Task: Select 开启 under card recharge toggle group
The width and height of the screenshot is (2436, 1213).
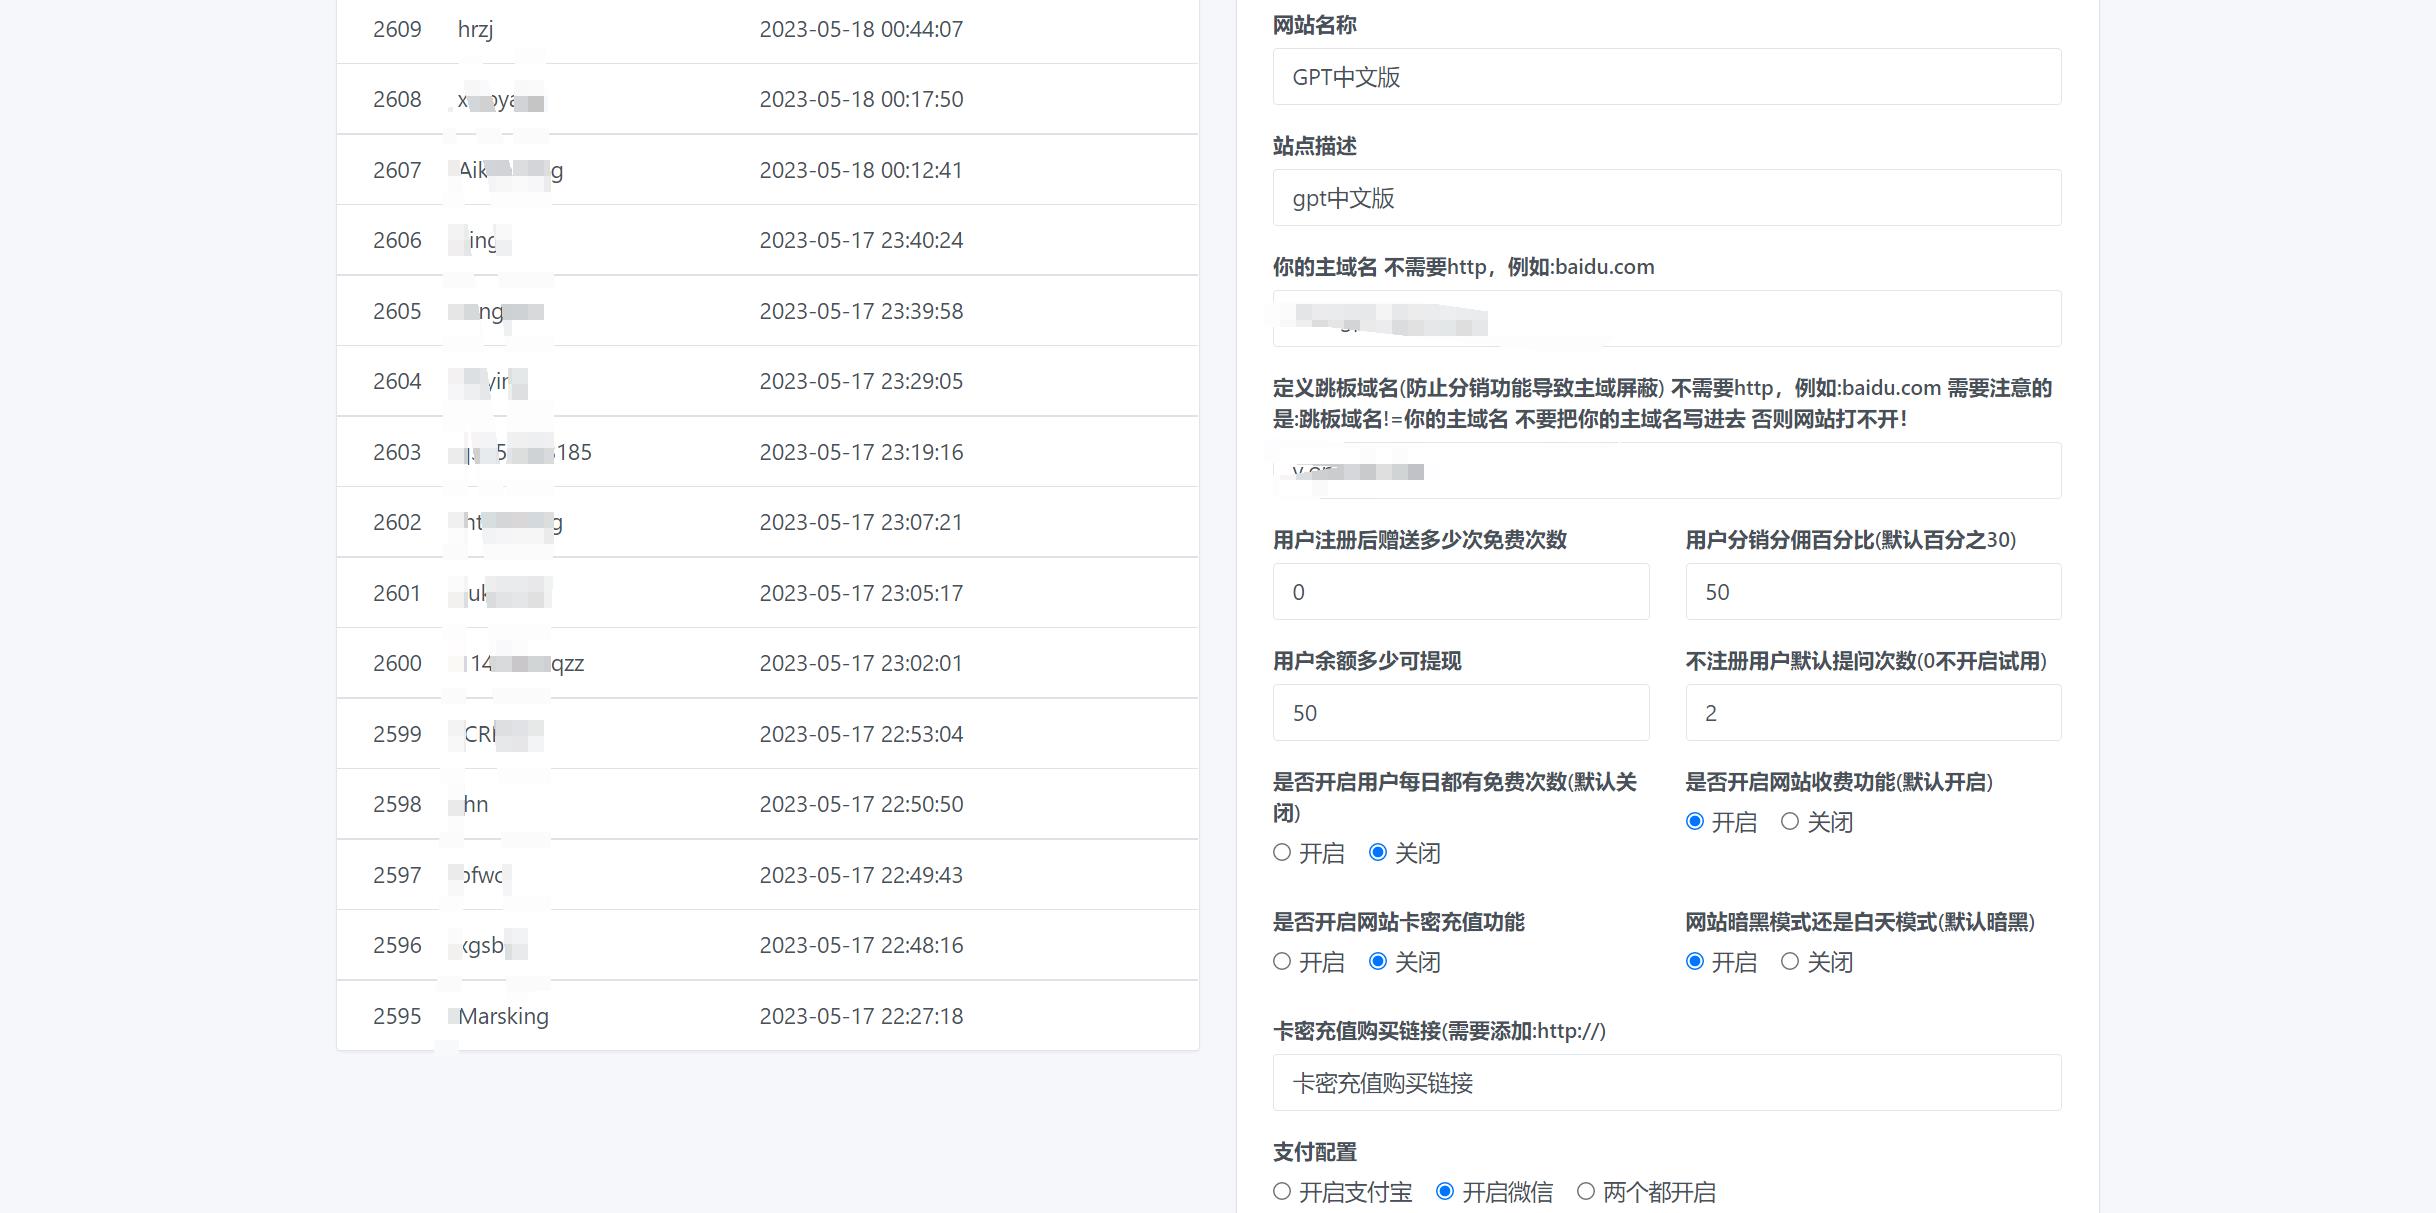Action: pos(1281,962)
